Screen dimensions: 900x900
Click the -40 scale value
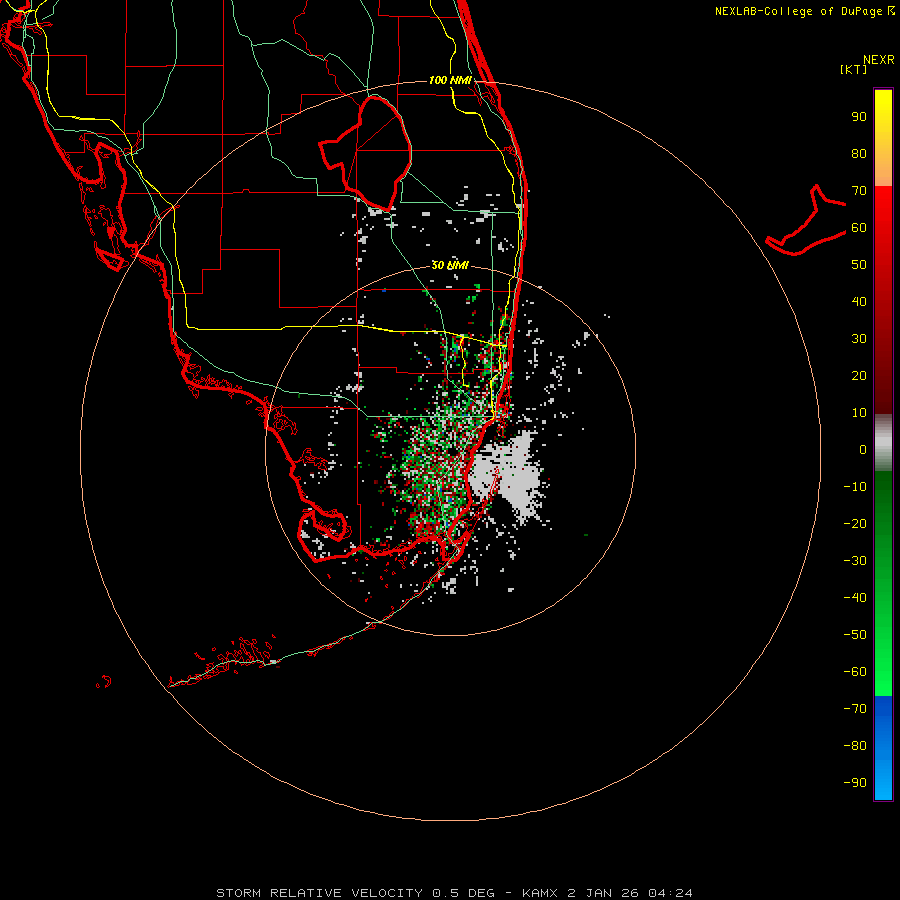(x=855, y=598)
